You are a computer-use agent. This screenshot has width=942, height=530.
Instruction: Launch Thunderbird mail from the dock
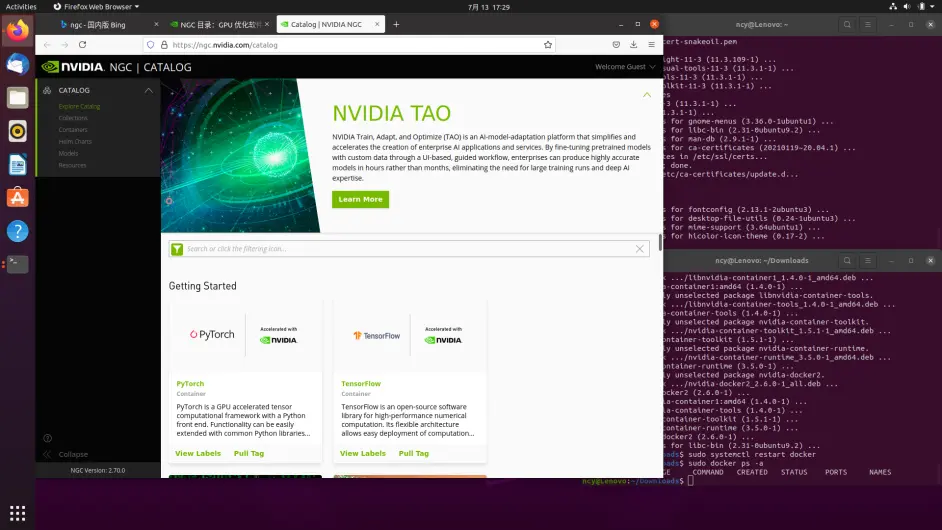click(x=17, y=64)
